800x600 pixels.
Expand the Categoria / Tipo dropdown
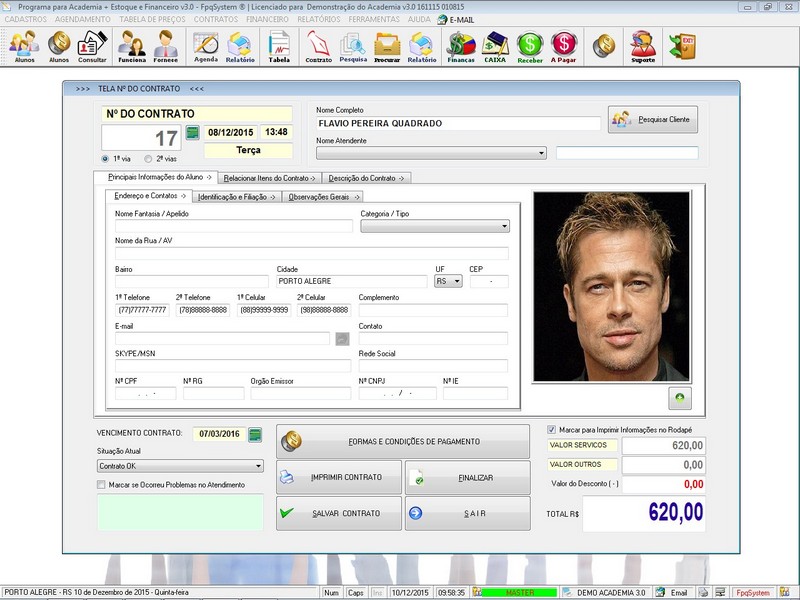point(504,226)
